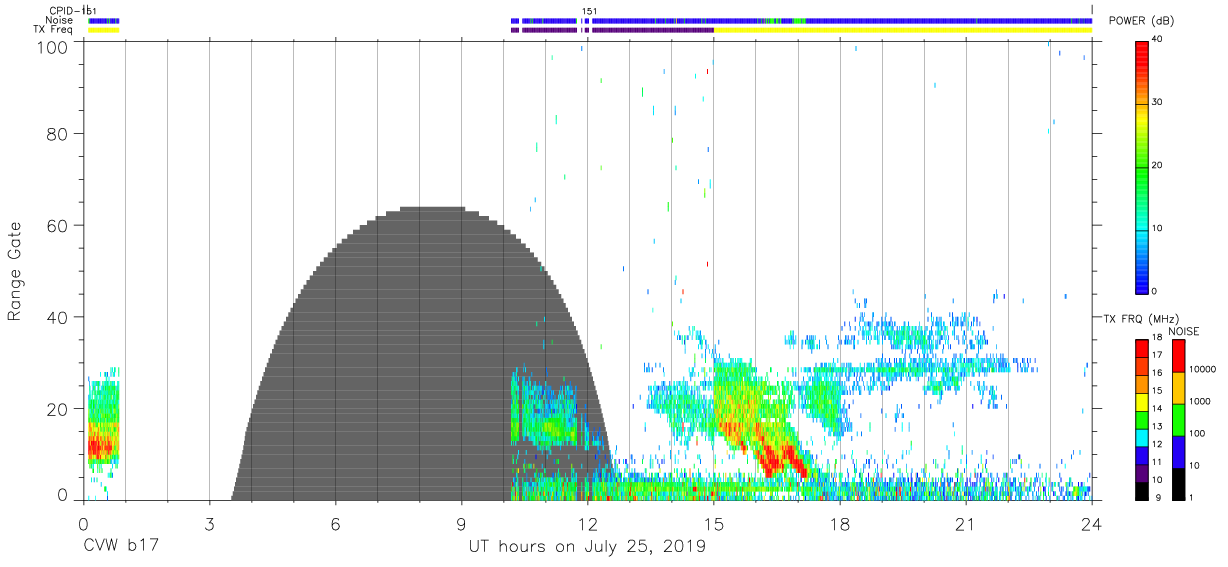The image size is (1228, 567).
Task: Click the 40 label on power colorbar
Action: pyautogui.click(x=1158, y=39)
